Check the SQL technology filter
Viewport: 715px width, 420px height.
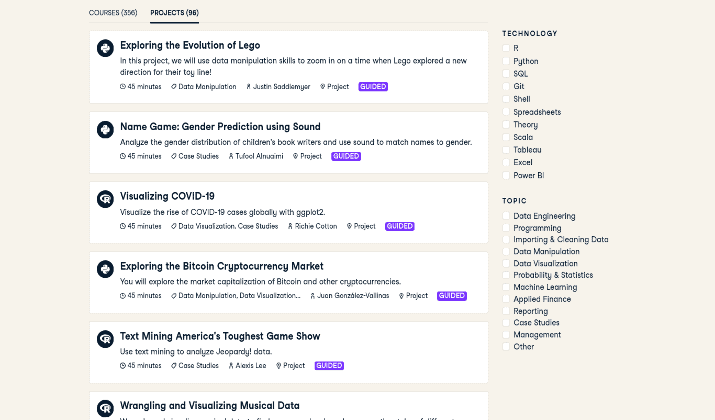point(506,73)
